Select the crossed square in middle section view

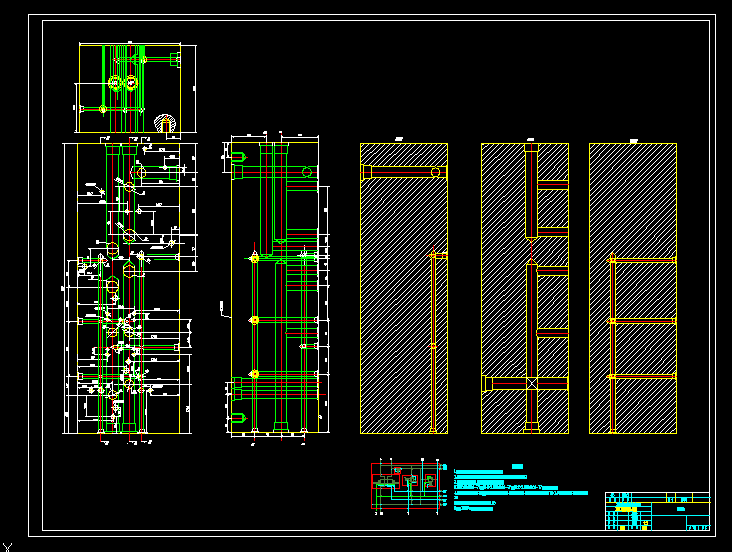point(532,383)
